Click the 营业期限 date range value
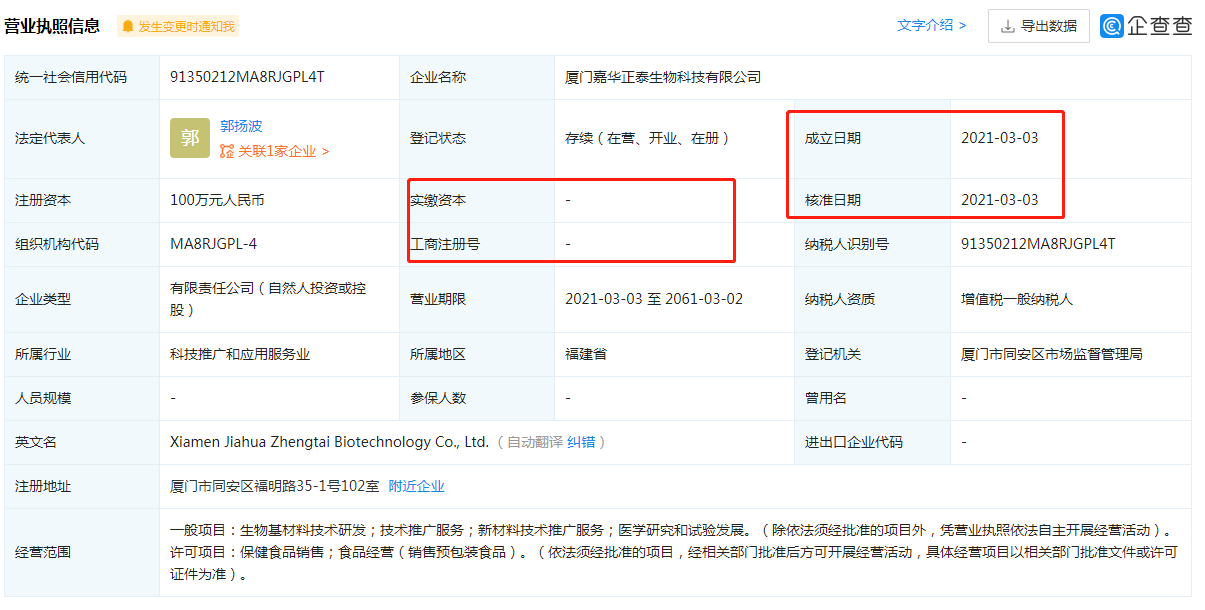 coord(653,299)
